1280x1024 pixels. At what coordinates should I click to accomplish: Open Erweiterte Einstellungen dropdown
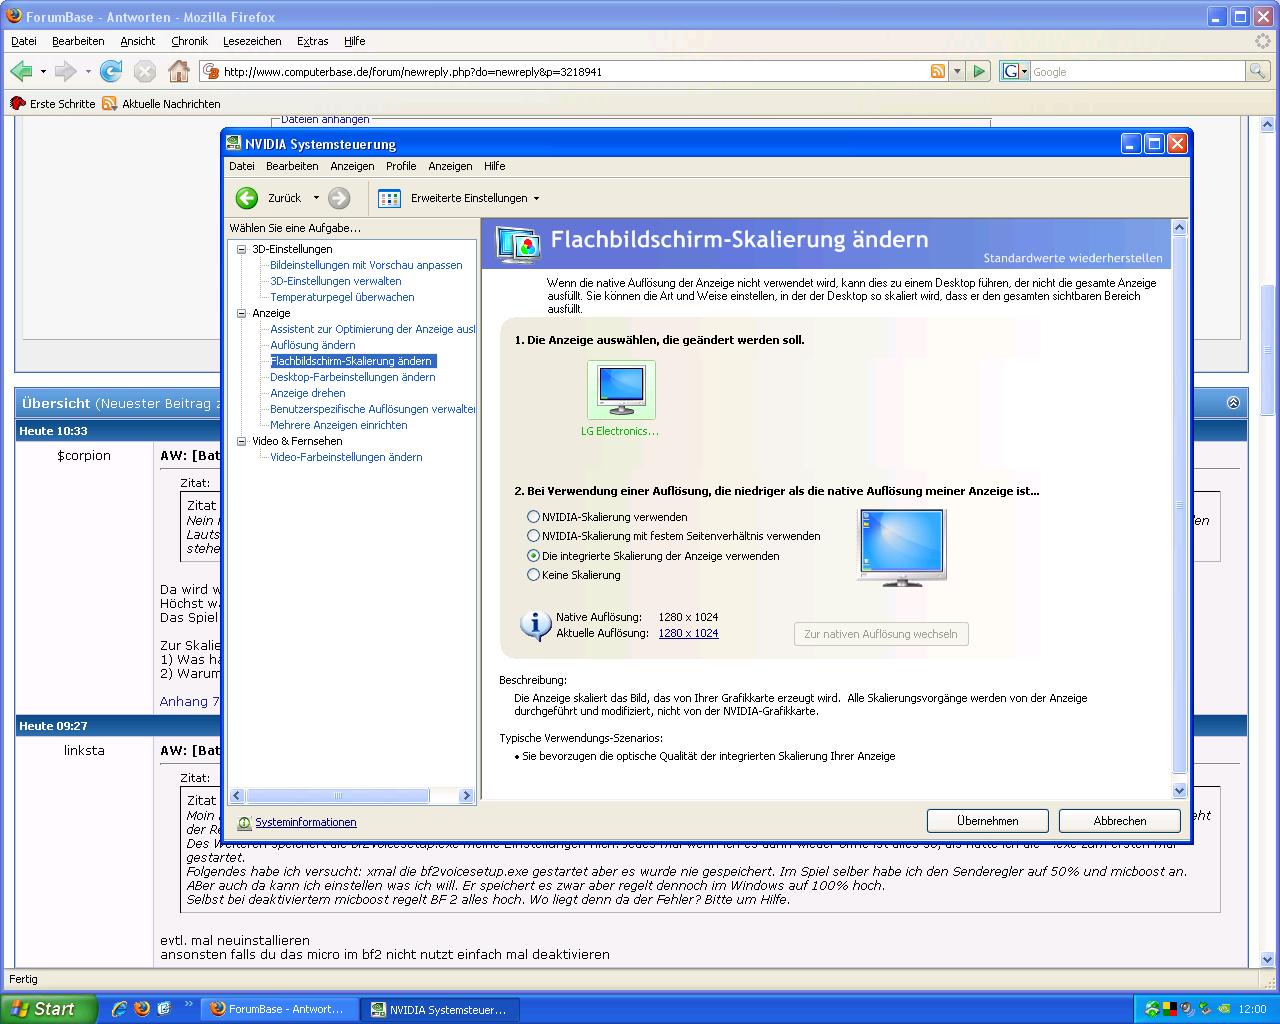(x=536, y=198)
